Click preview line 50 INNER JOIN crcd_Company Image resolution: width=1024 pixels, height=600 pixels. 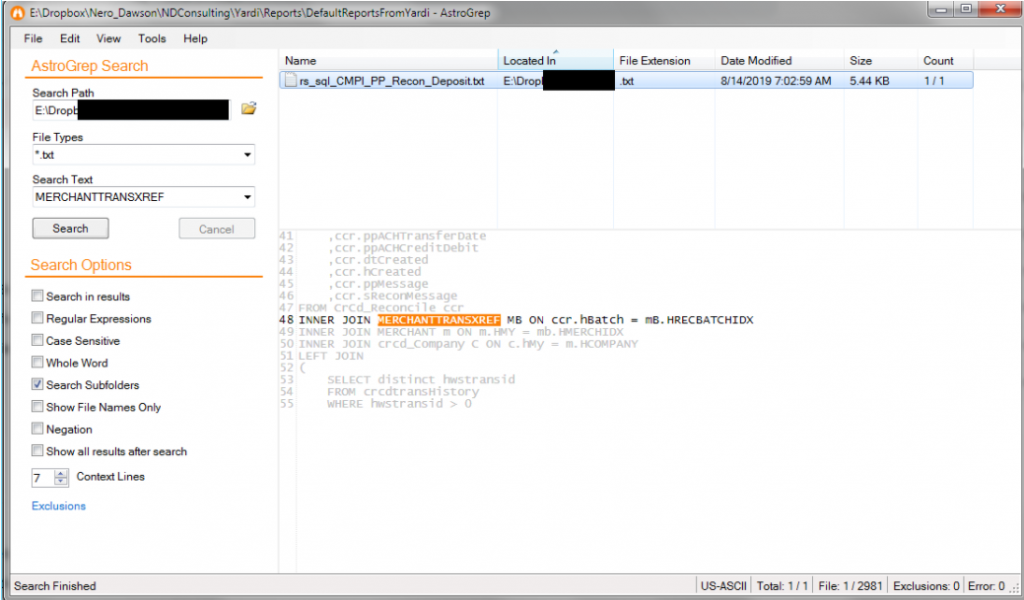468,344
